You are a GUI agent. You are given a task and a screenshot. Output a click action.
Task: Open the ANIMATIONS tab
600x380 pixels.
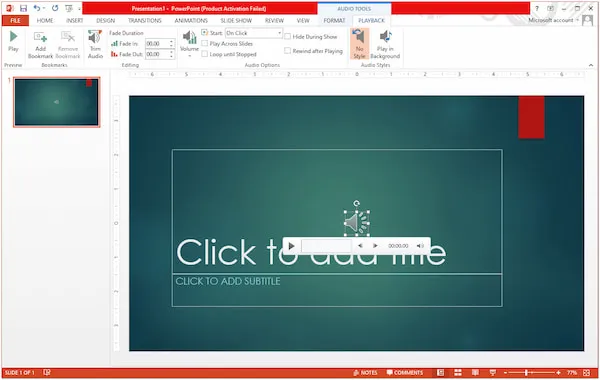click(x=191, y=21)
